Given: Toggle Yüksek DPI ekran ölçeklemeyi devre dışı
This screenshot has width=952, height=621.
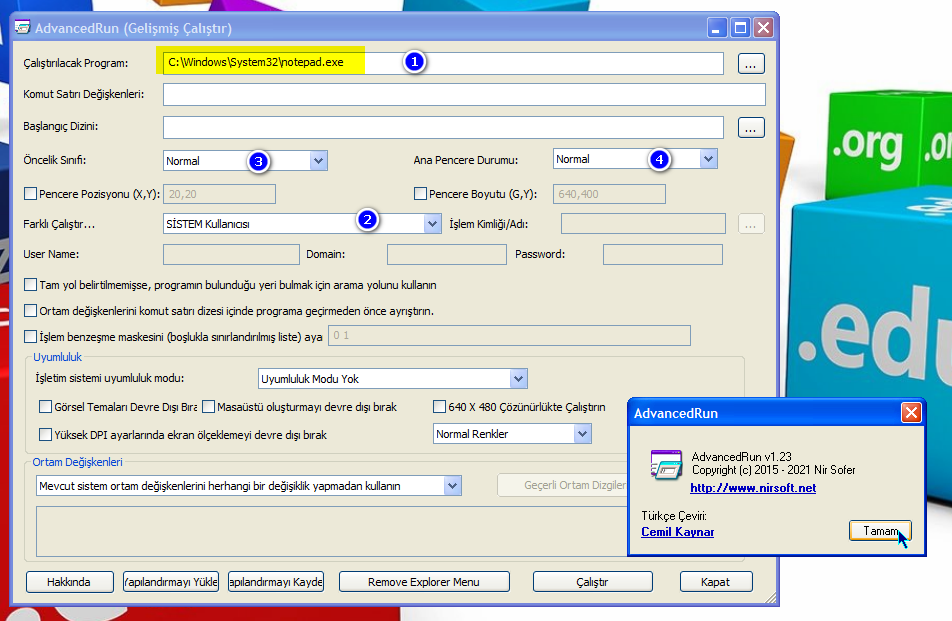Looking at the screenshot, I should click(46, 435).
